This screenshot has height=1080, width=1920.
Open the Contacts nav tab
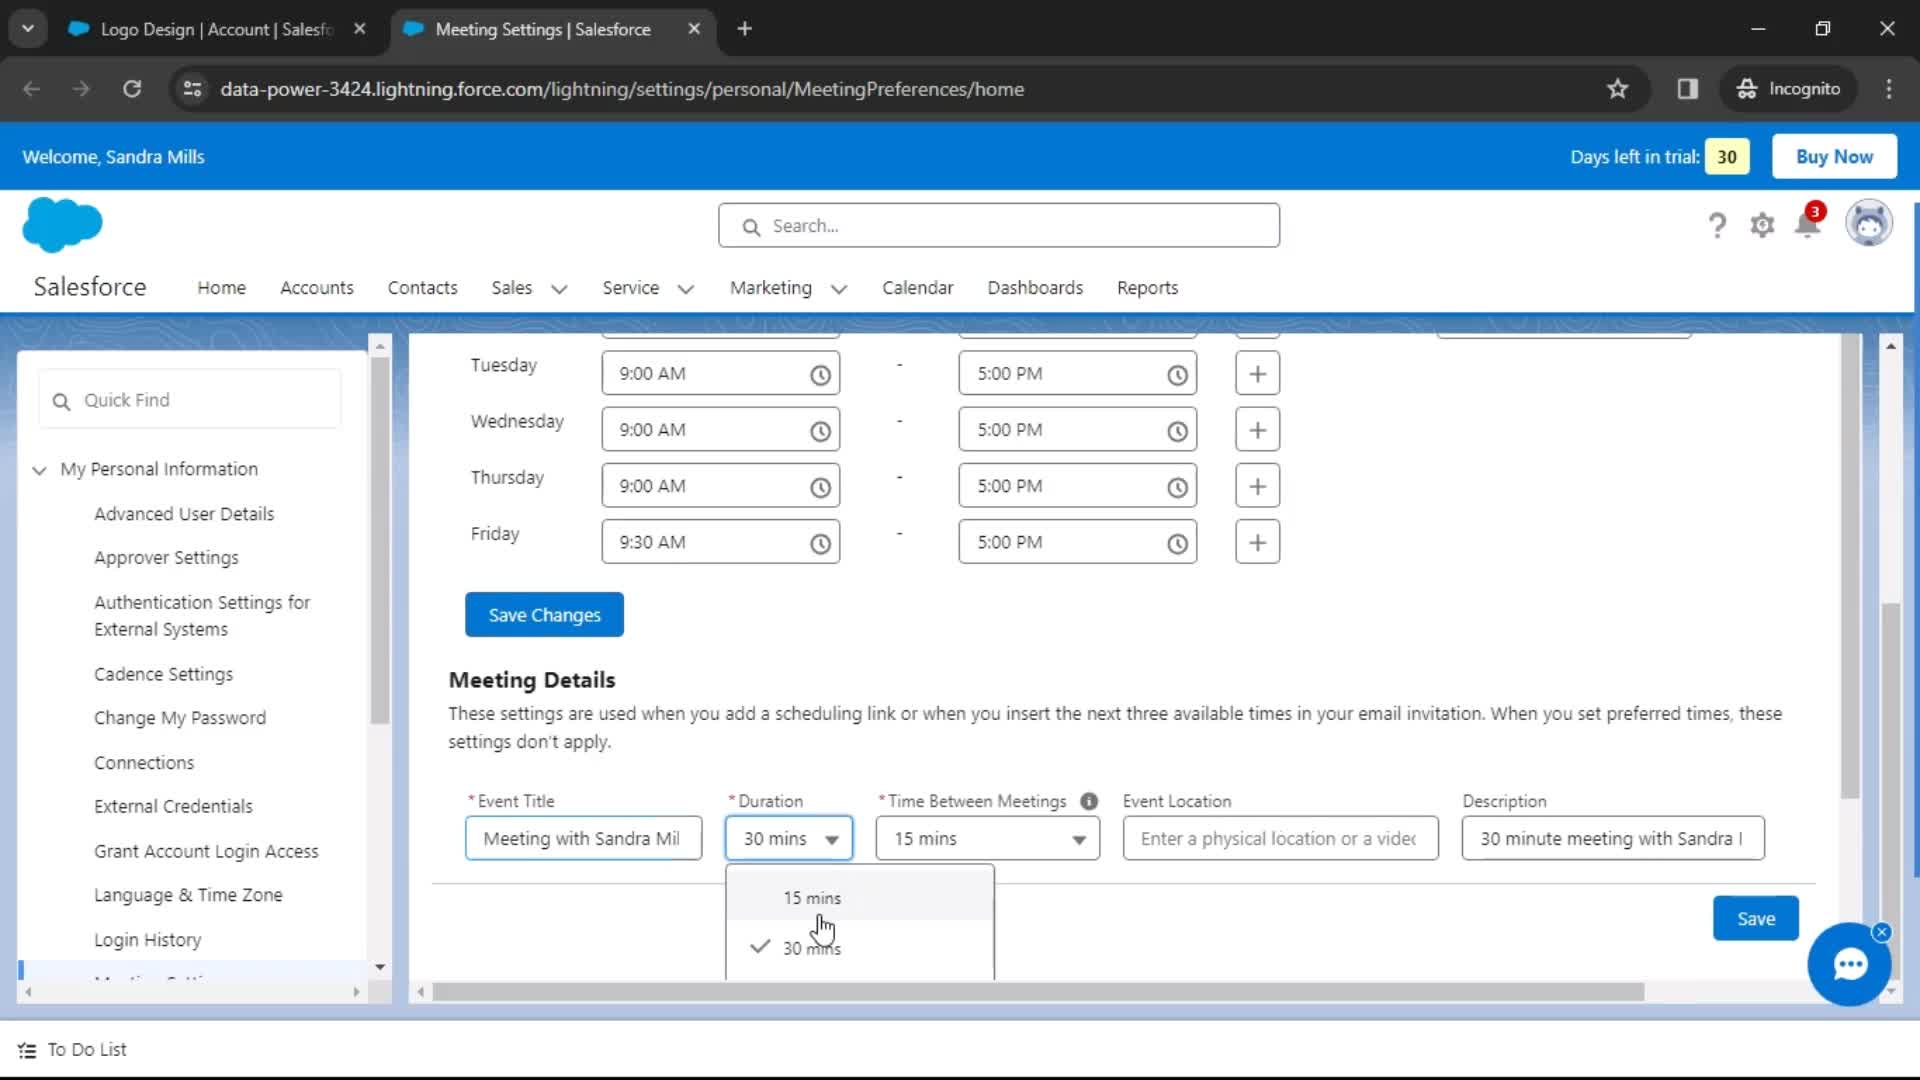(422, 288)
